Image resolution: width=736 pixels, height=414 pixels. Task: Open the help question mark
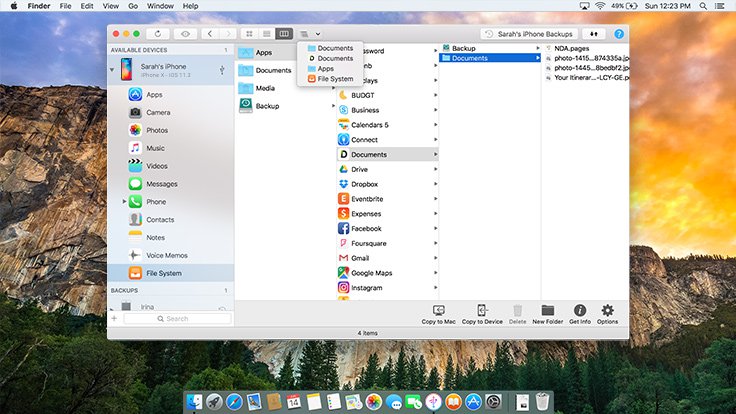tap(619, 34)
